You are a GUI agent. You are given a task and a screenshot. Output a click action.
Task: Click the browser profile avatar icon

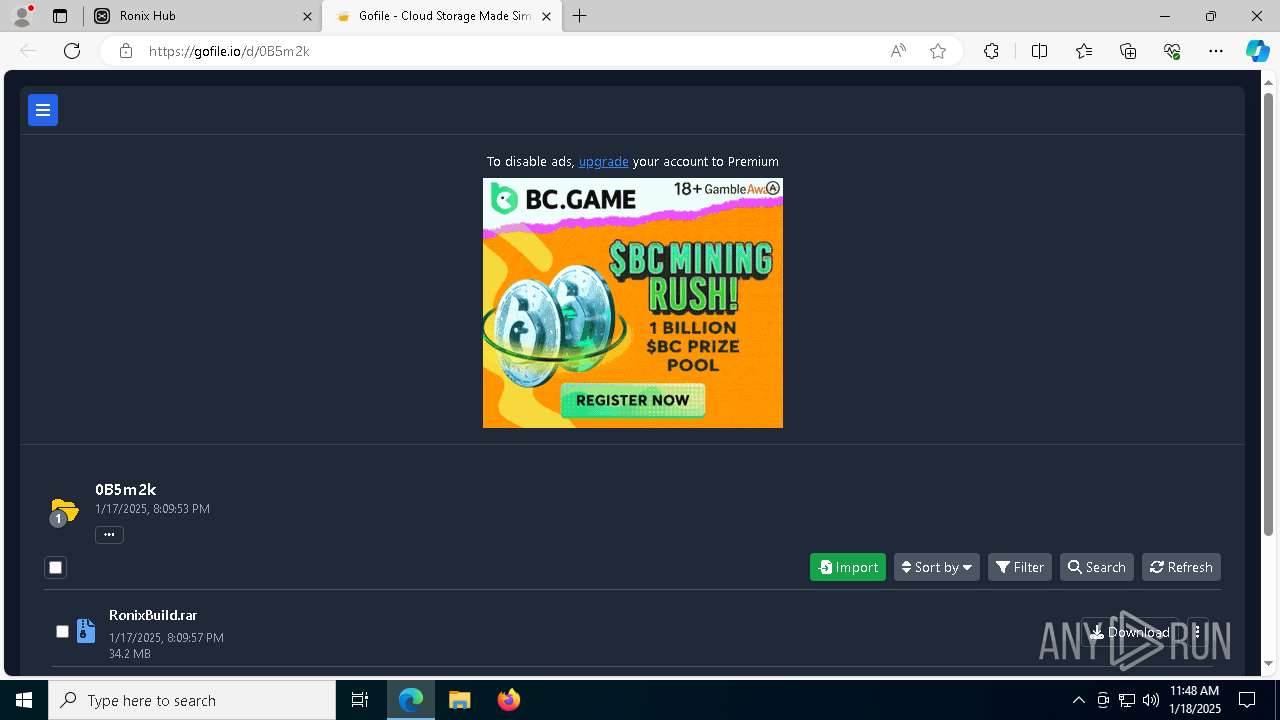(22, 16)
